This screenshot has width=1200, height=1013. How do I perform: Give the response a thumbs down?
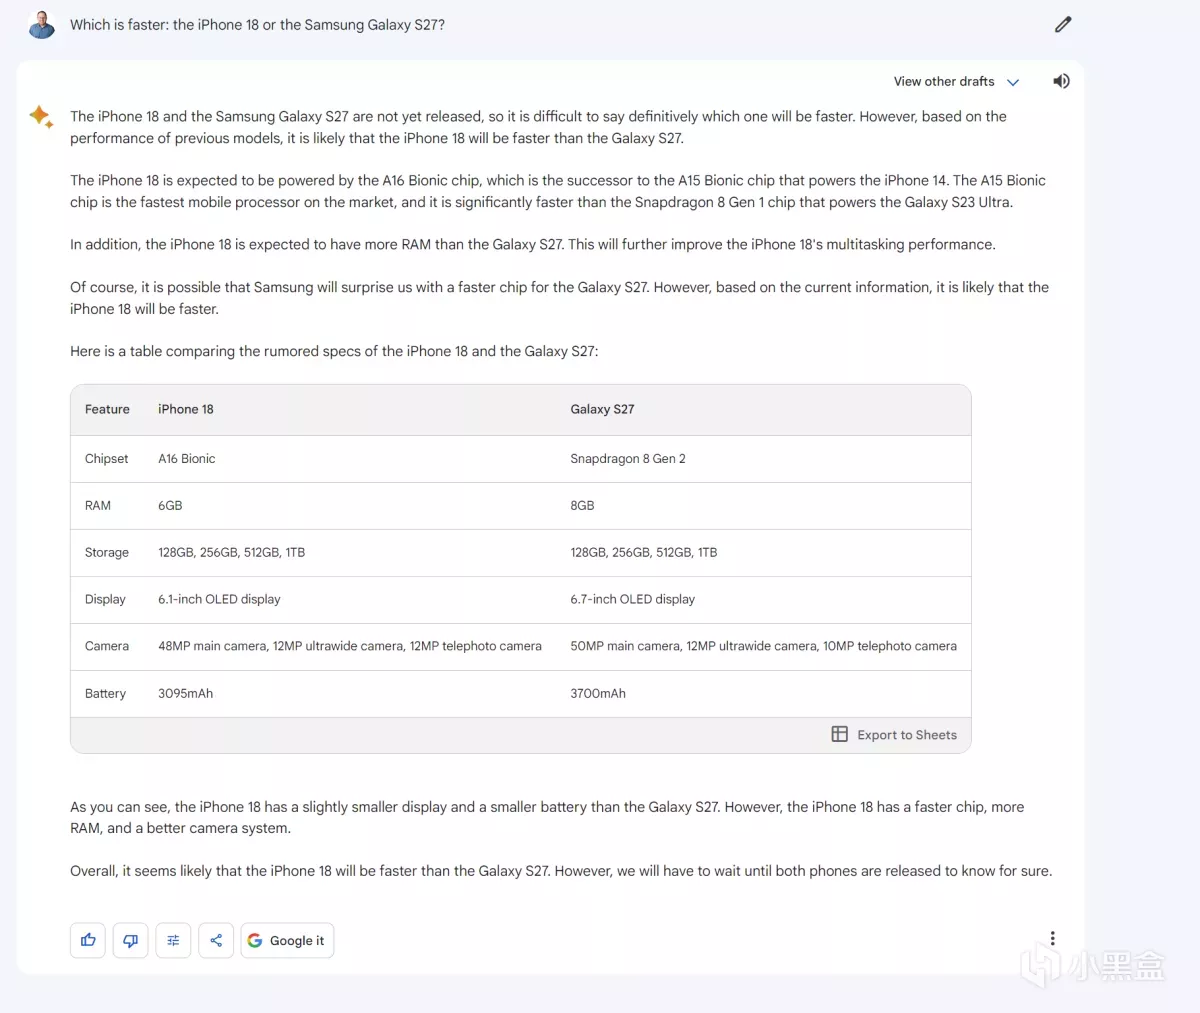[131, 940]
